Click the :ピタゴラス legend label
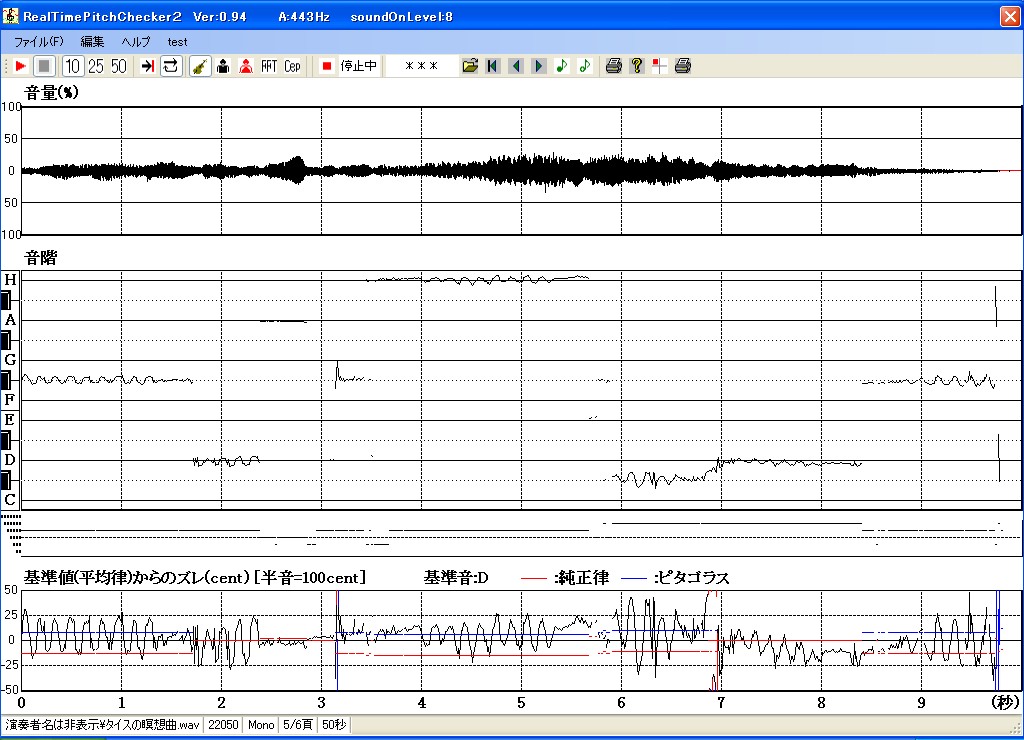1024x740 pixels. pyautogui.click(x=692, y=578)
